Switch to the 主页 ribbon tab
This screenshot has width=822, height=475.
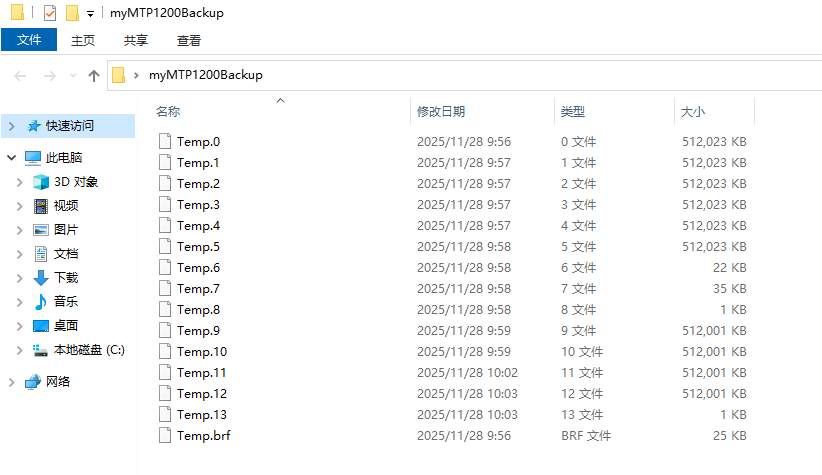coord(83,41)
